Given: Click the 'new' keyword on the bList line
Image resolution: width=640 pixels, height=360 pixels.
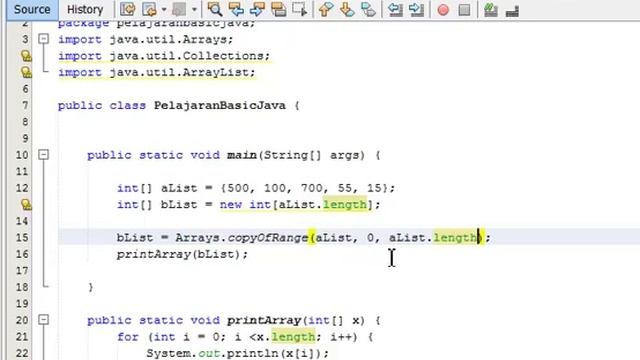Looking at the screenshot, I should click(x=231, y=204).
